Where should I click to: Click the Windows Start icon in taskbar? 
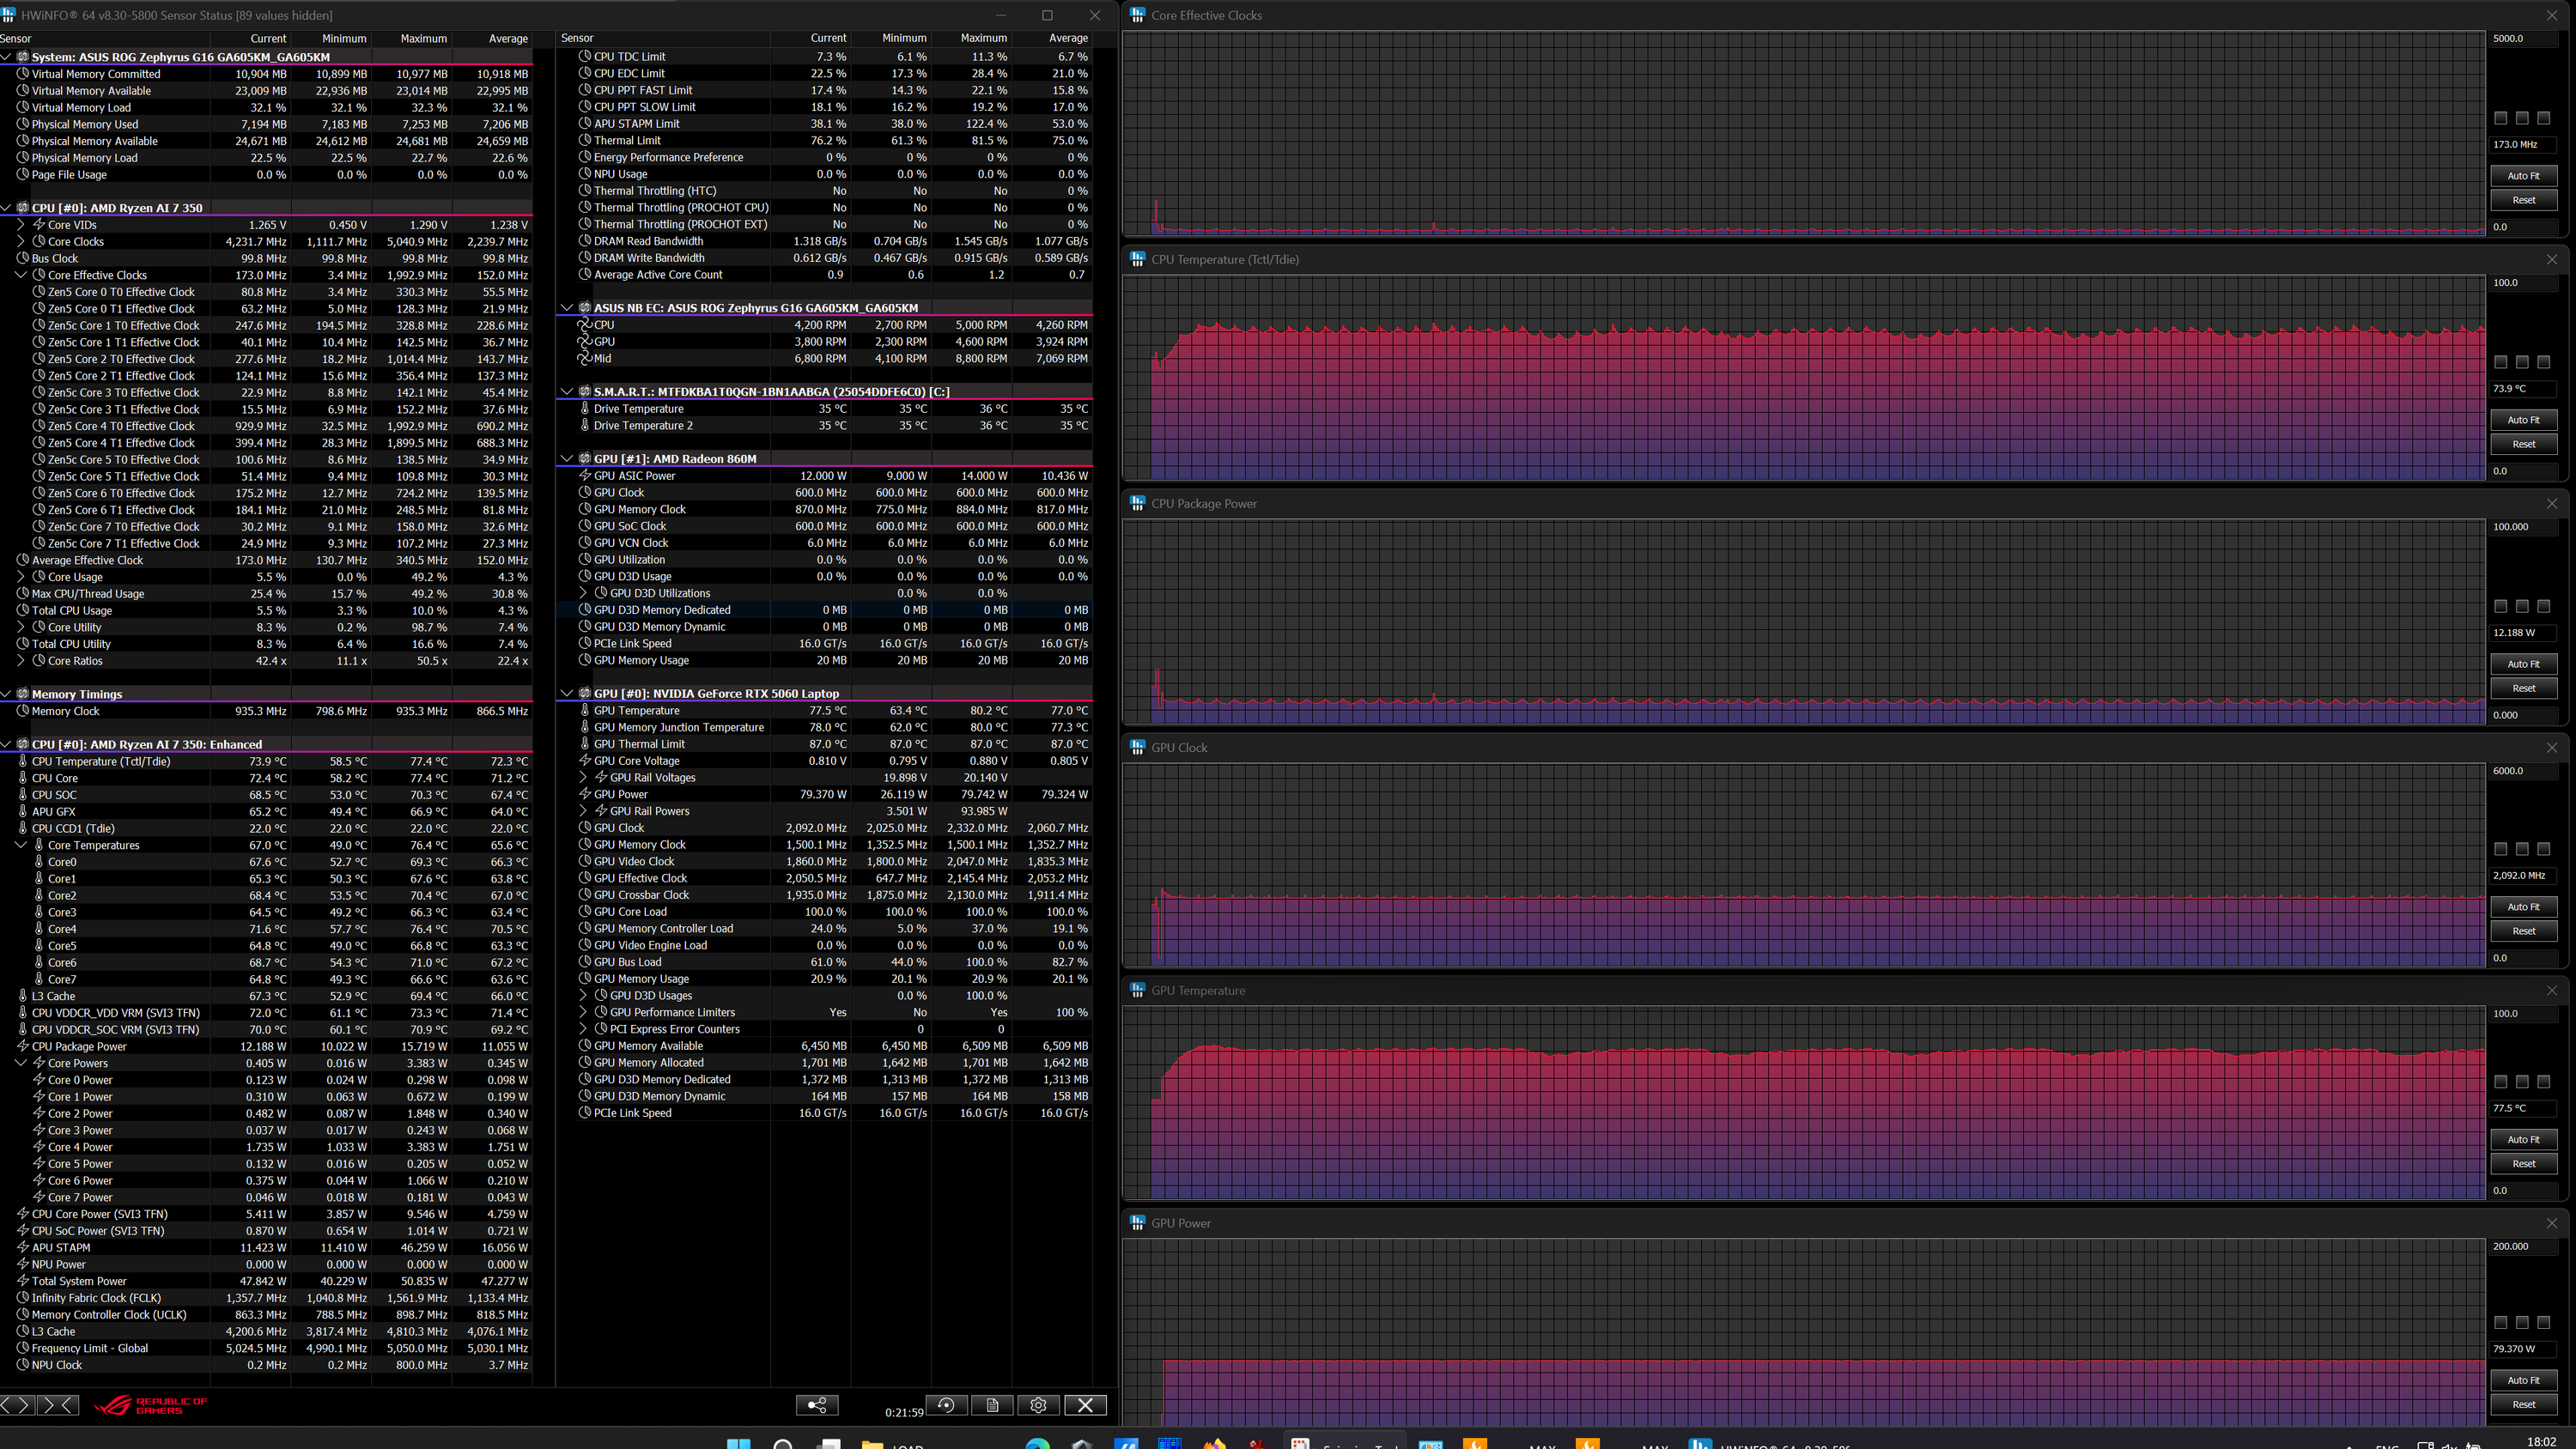[738, 1444]
